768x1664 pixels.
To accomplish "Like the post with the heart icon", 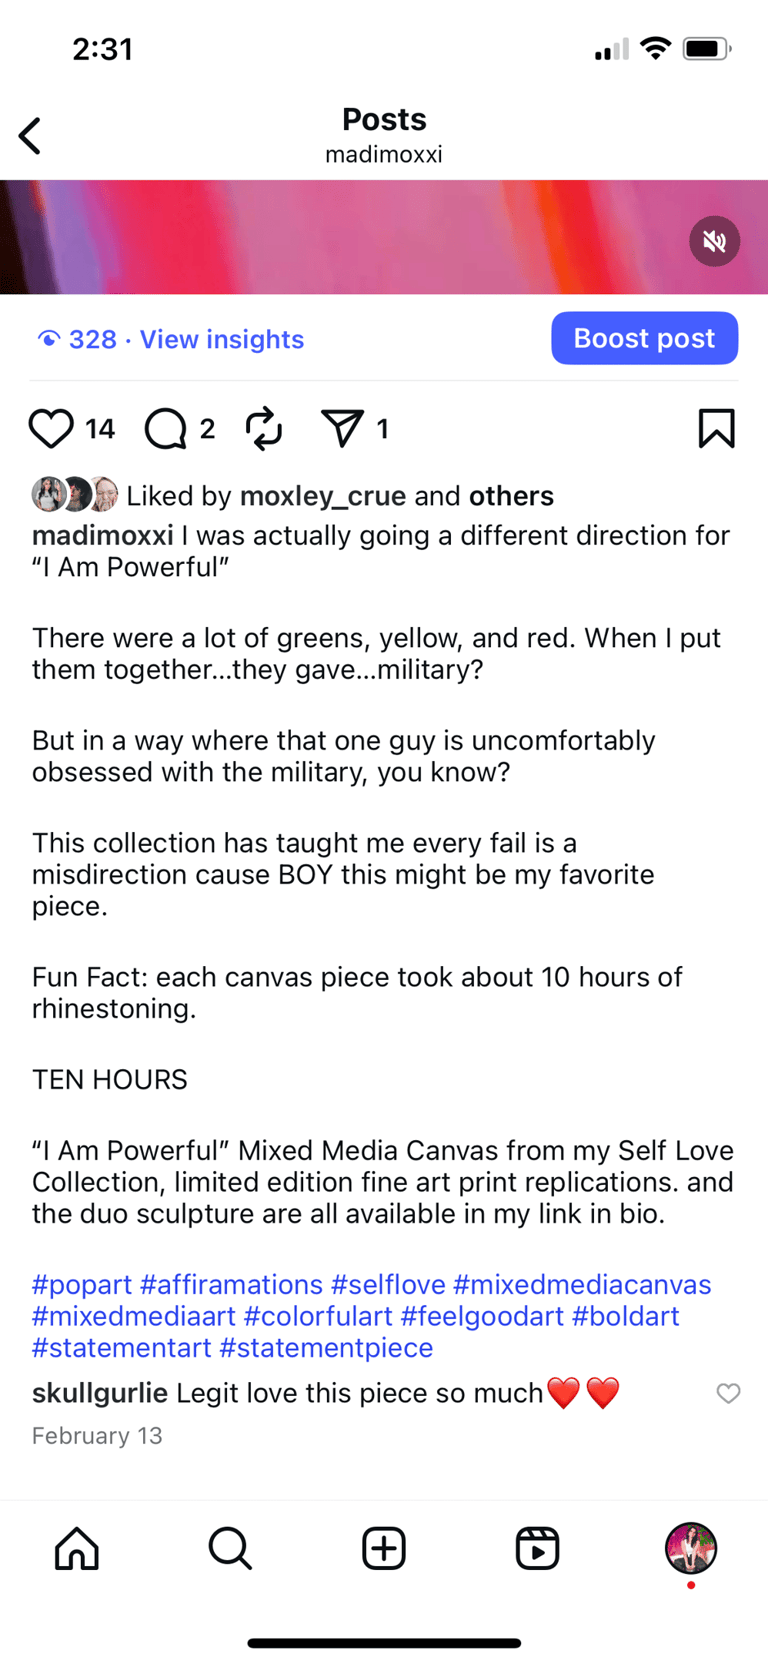I will pos(51,429).
